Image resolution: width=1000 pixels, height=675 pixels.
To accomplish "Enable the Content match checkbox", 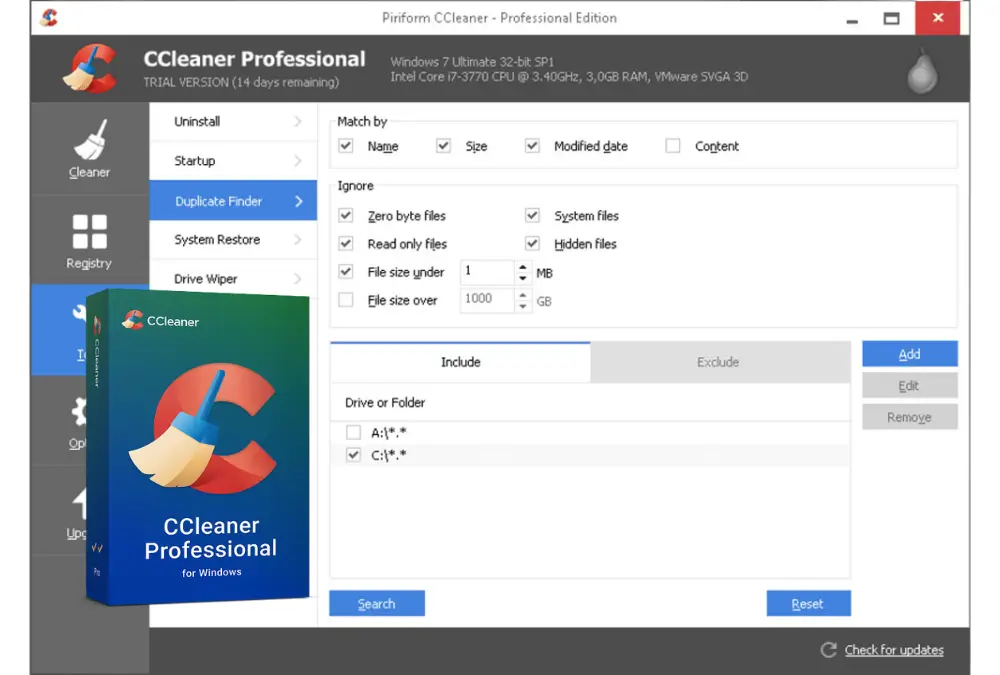I will tap(672, 145).
